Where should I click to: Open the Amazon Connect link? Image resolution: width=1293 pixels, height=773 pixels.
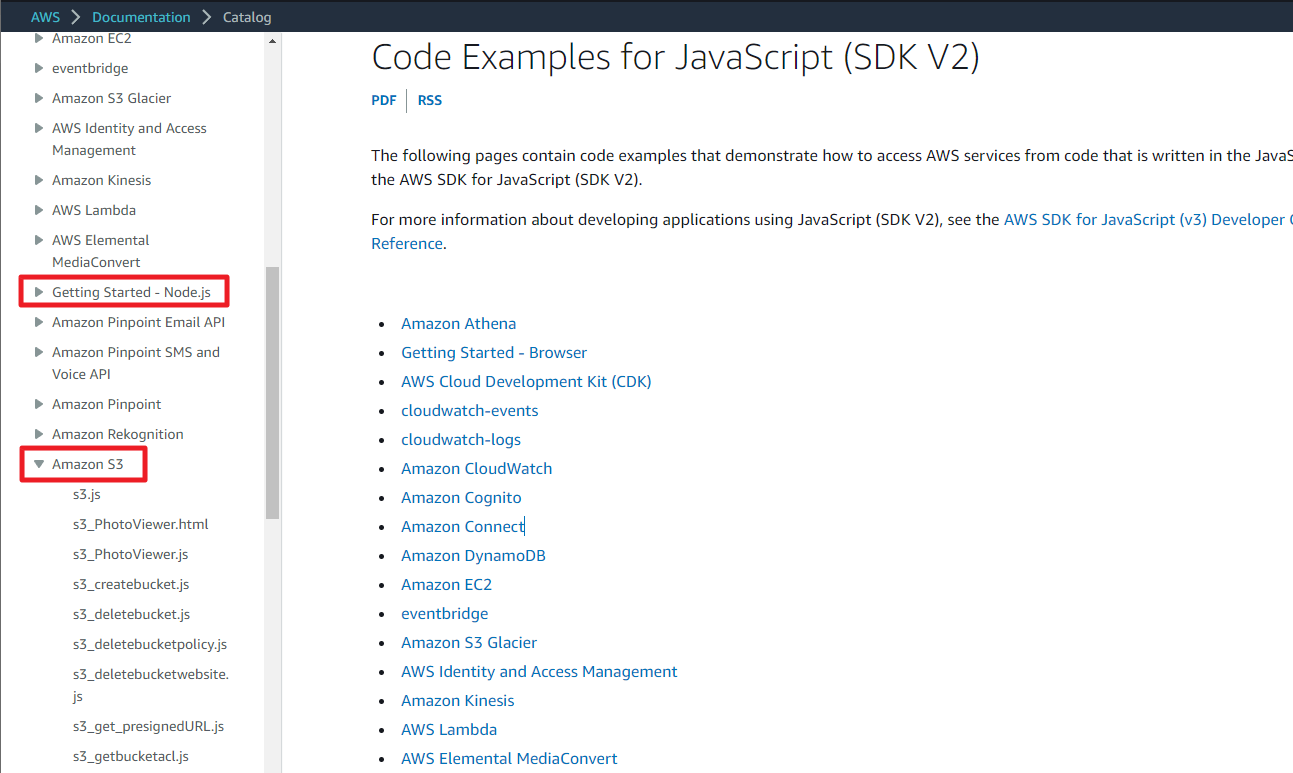(x=463, y=526)
